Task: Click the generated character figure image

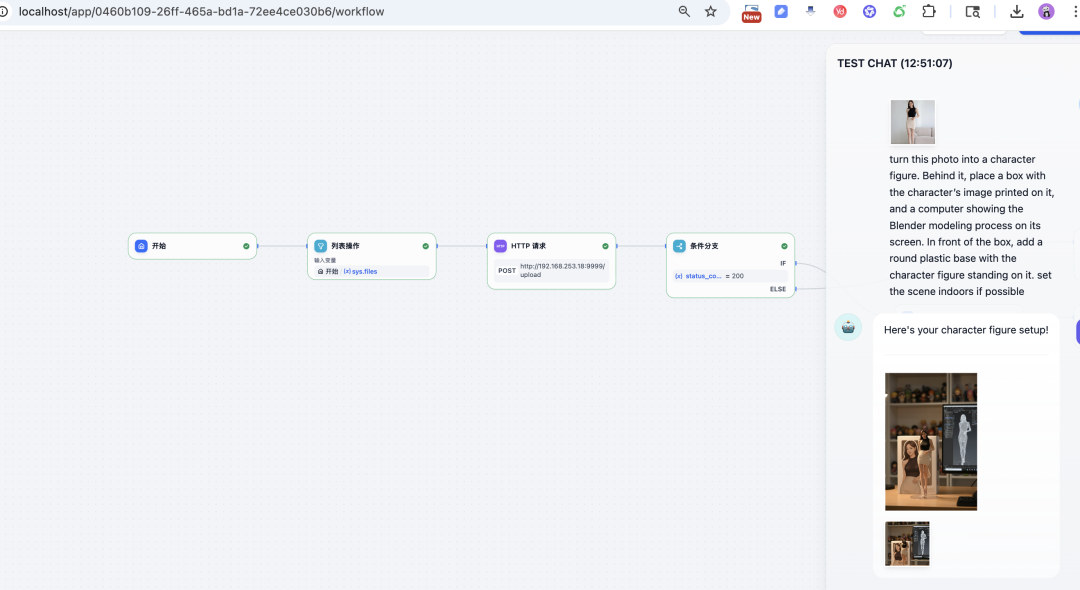Action: (930, 441)
